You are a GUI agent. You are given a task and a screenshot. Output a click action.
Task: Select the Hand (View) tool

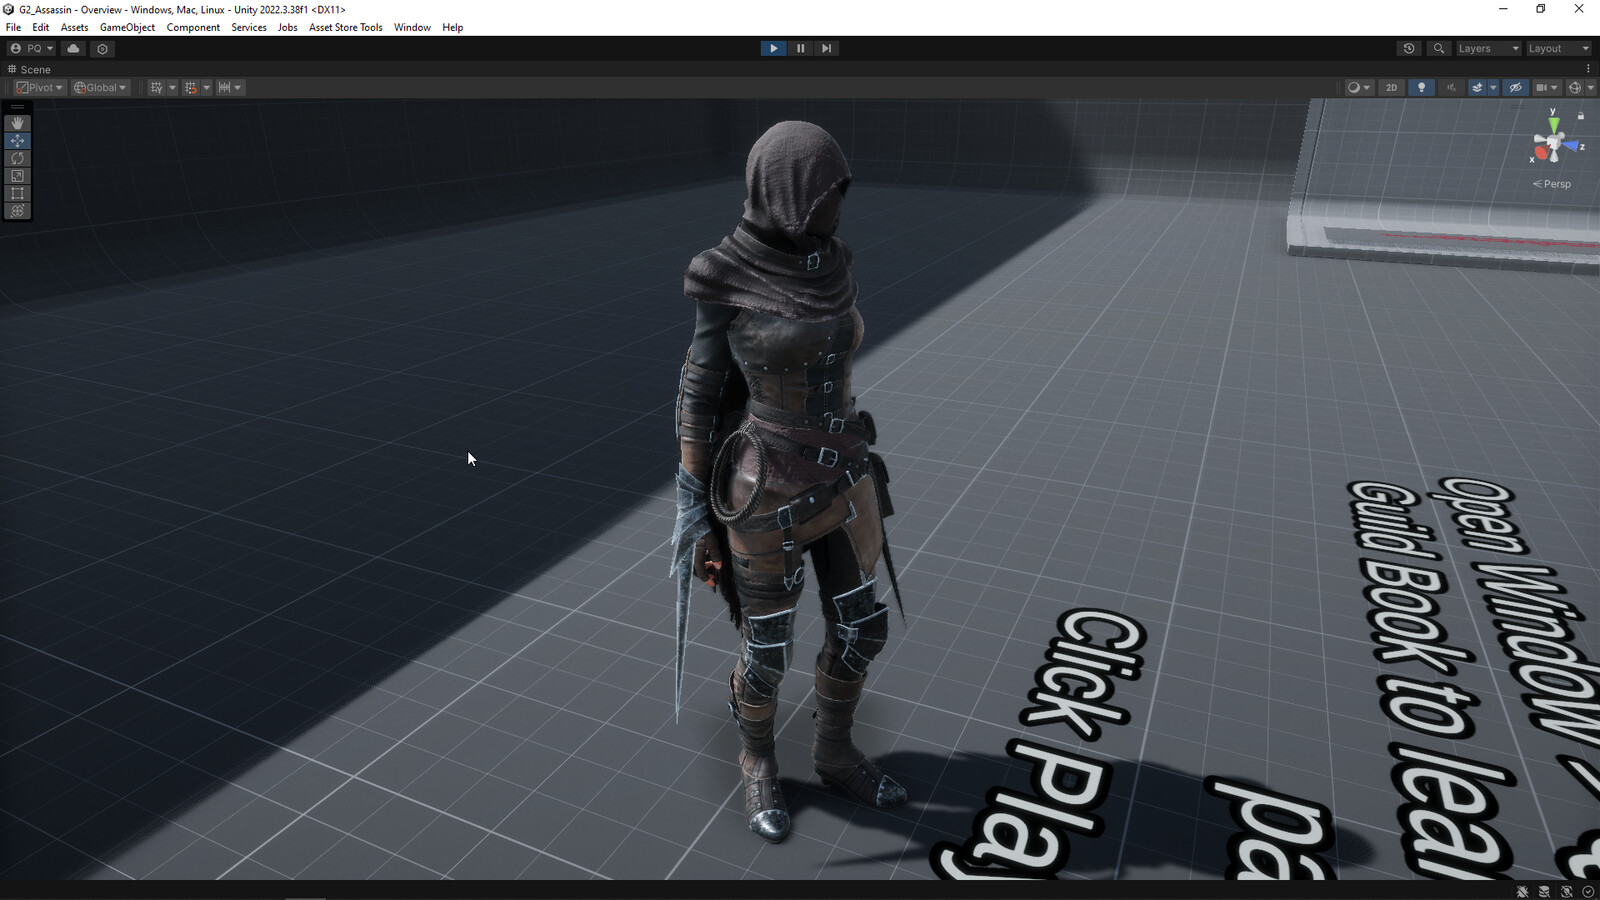[17, 123]
